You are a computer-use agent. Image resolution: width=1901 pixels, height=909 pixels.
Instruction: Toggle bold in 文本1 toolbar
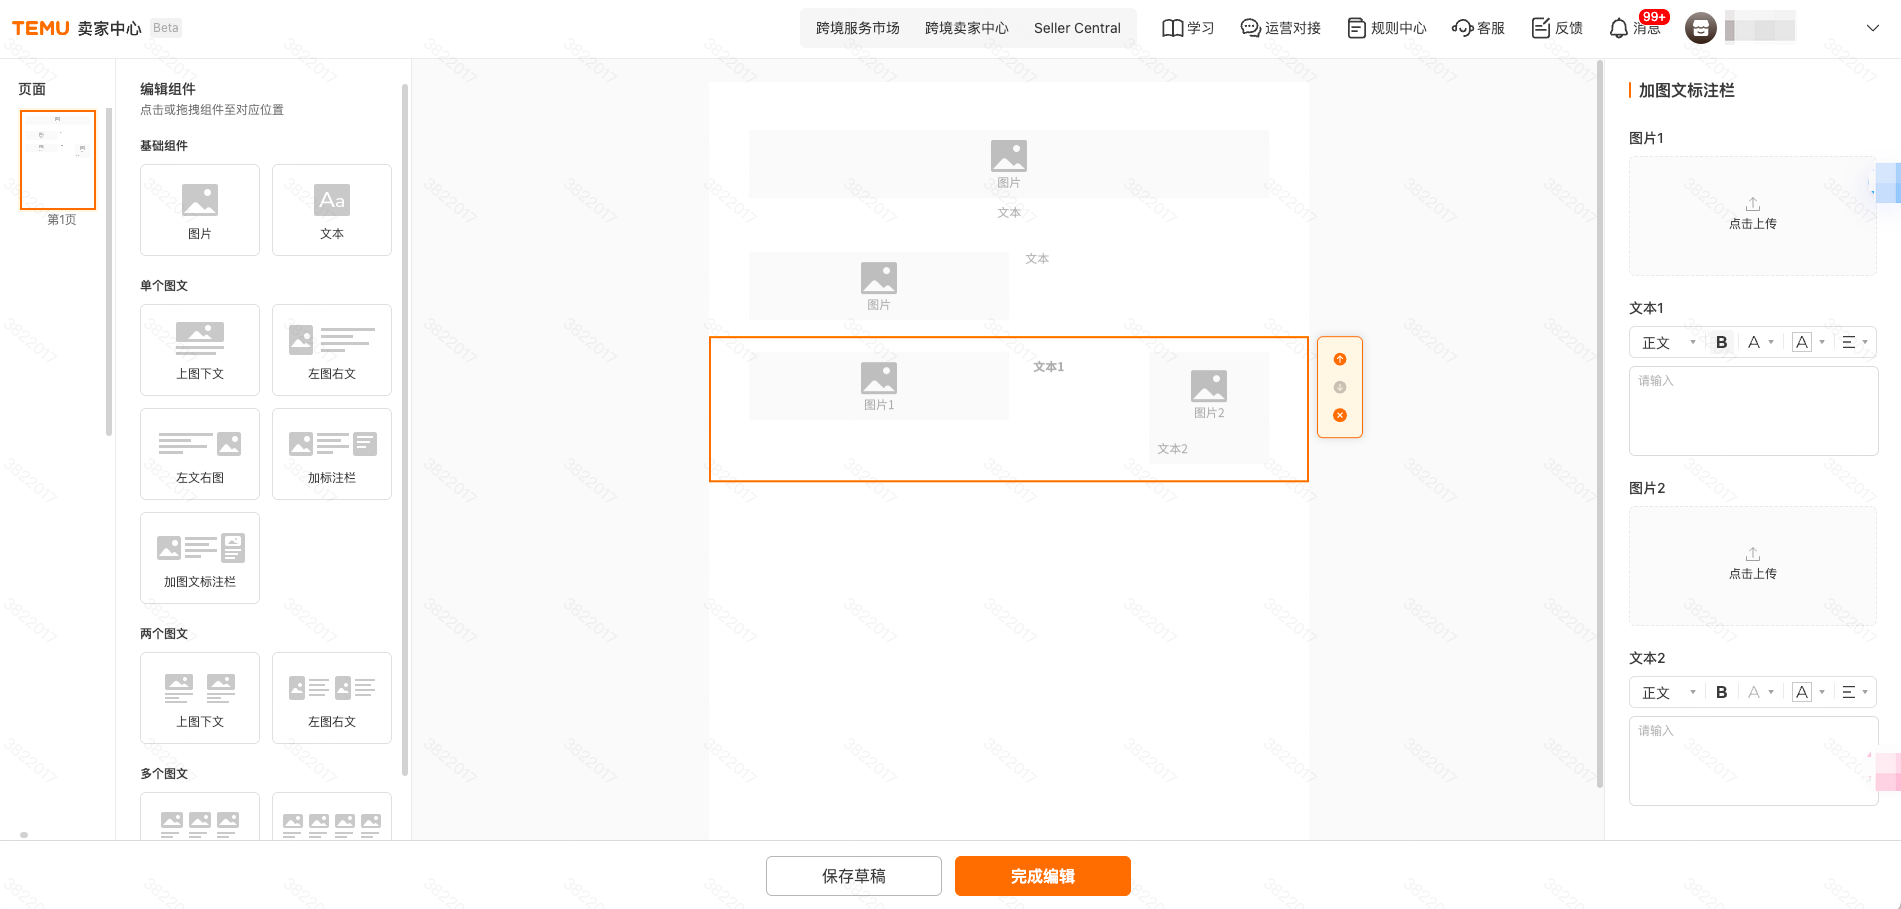(x=1721, y=342)
